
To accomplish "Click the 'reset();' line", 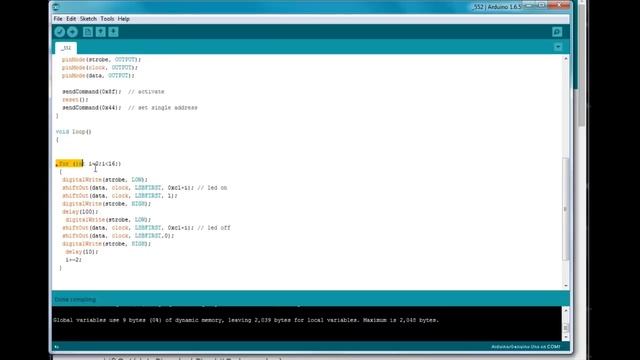I will (x=75, y=100).
